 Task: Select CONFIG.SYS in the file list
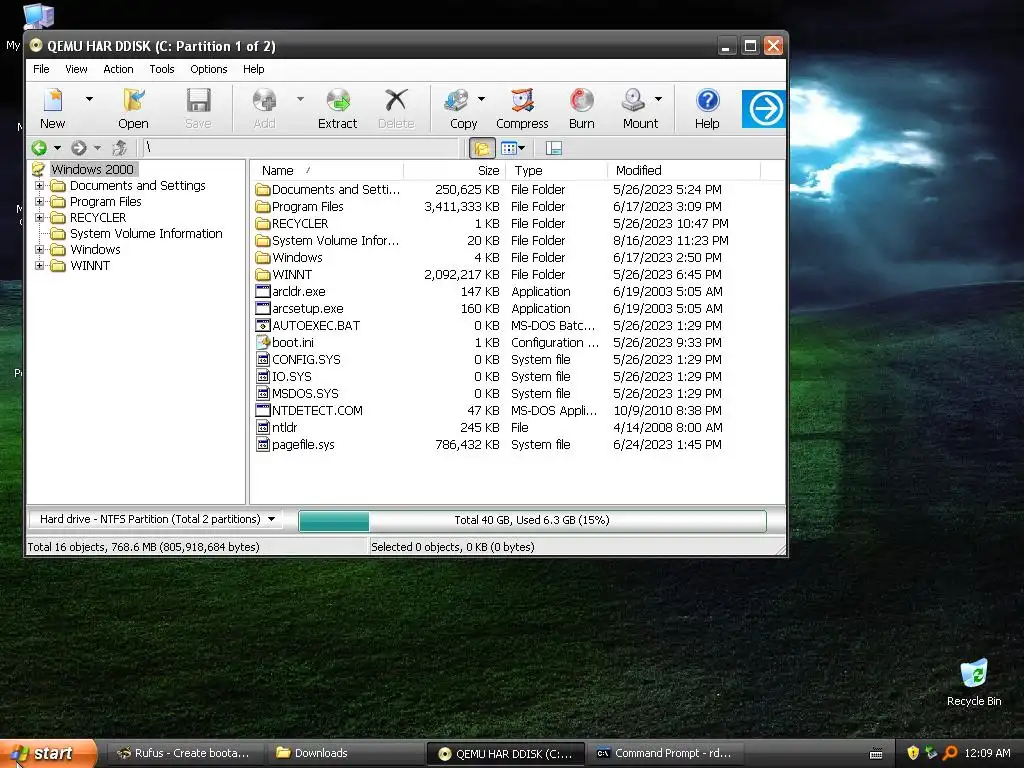click(x=306, y=360)
